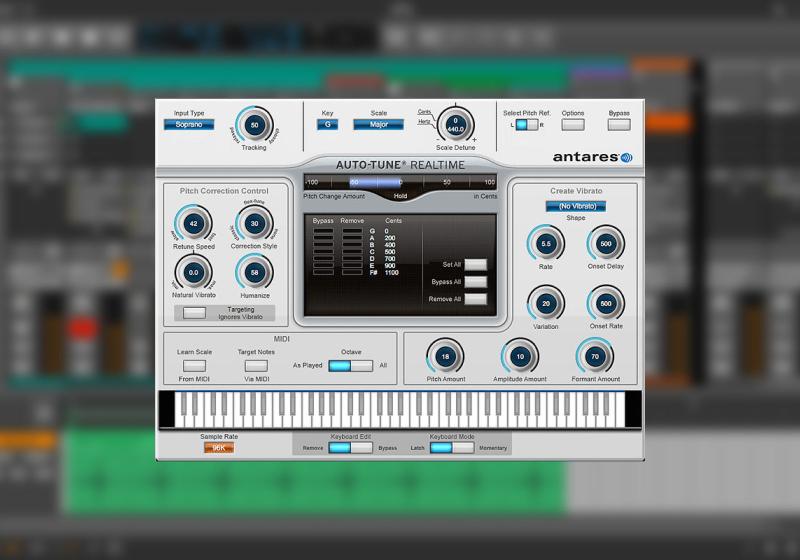The width and height of the screenshot is (800, 560).
Task: Click the Retune Speed knob
Action: pos(194,224)
